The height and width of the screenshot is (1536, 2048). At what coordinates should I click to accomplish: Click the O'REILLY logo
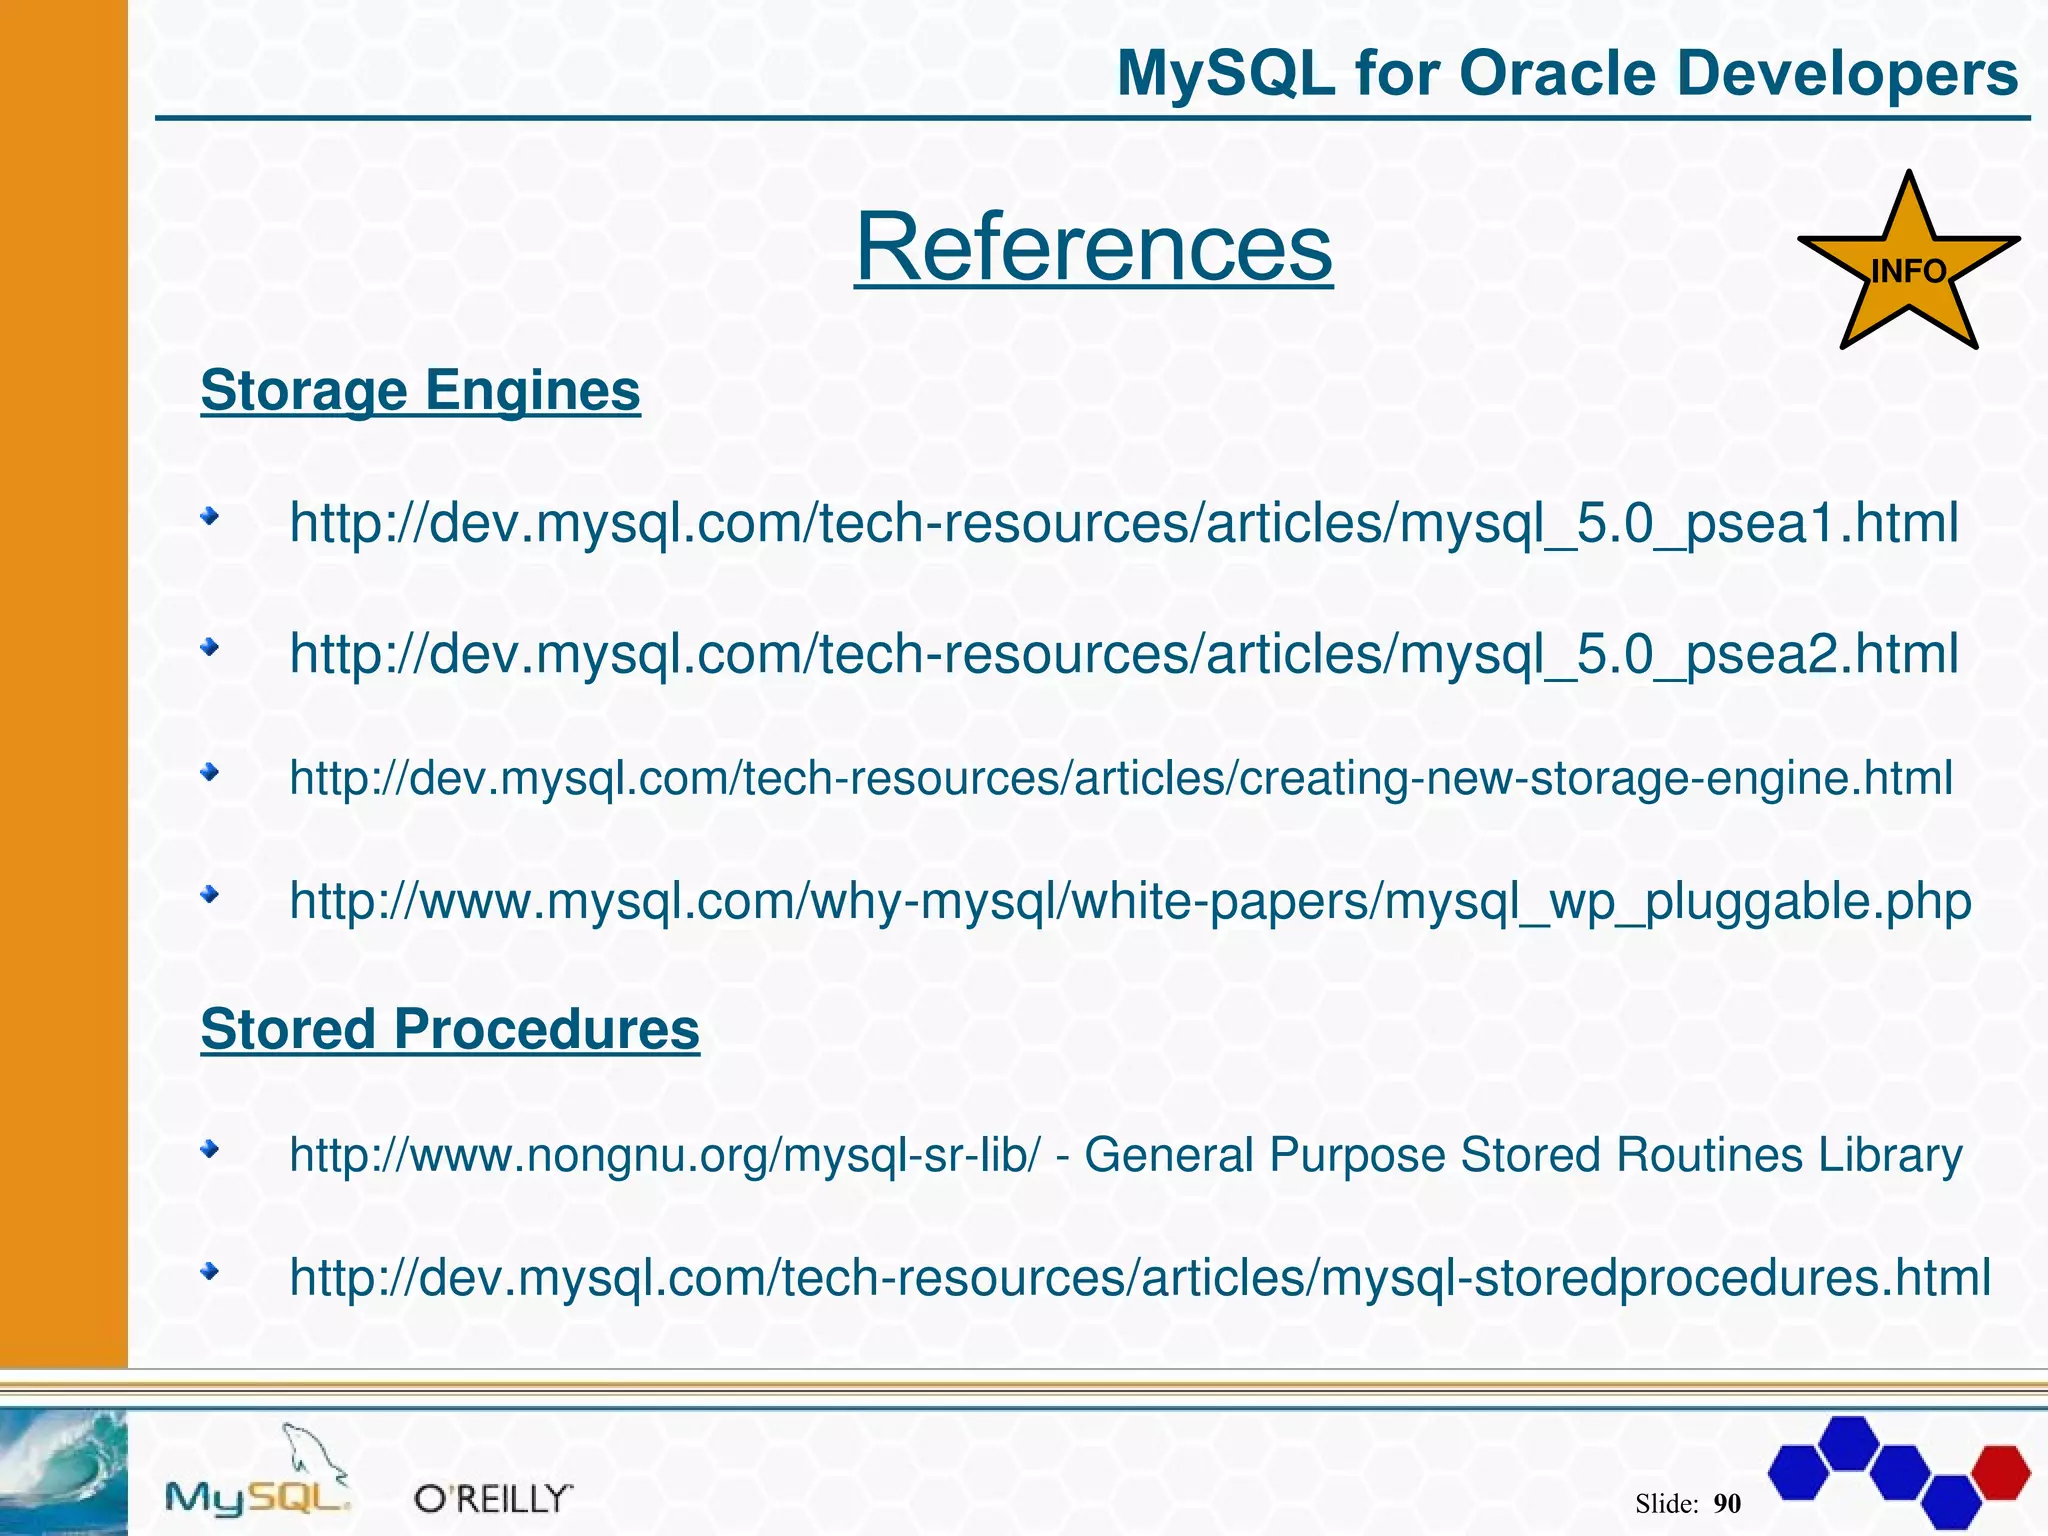[494, 1498]
